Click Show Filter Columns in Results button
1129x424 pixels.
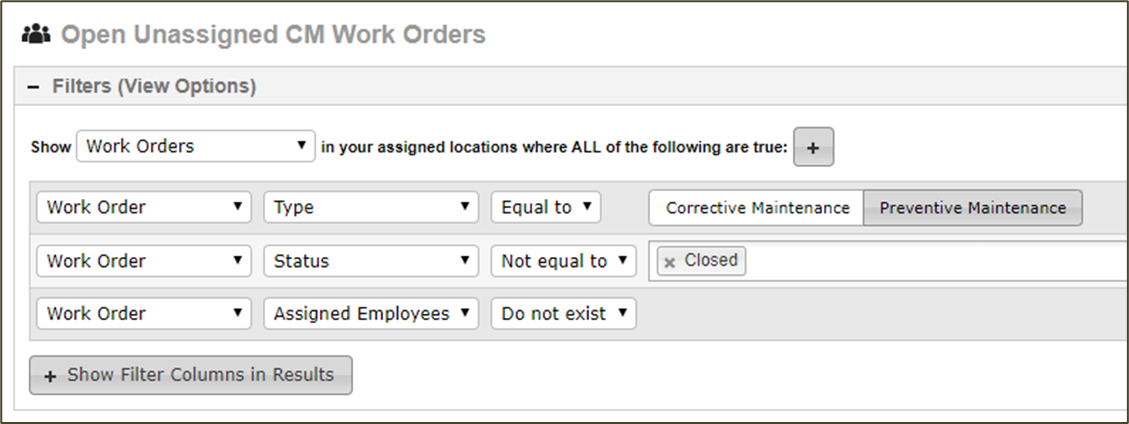click(x=191, y=375)
